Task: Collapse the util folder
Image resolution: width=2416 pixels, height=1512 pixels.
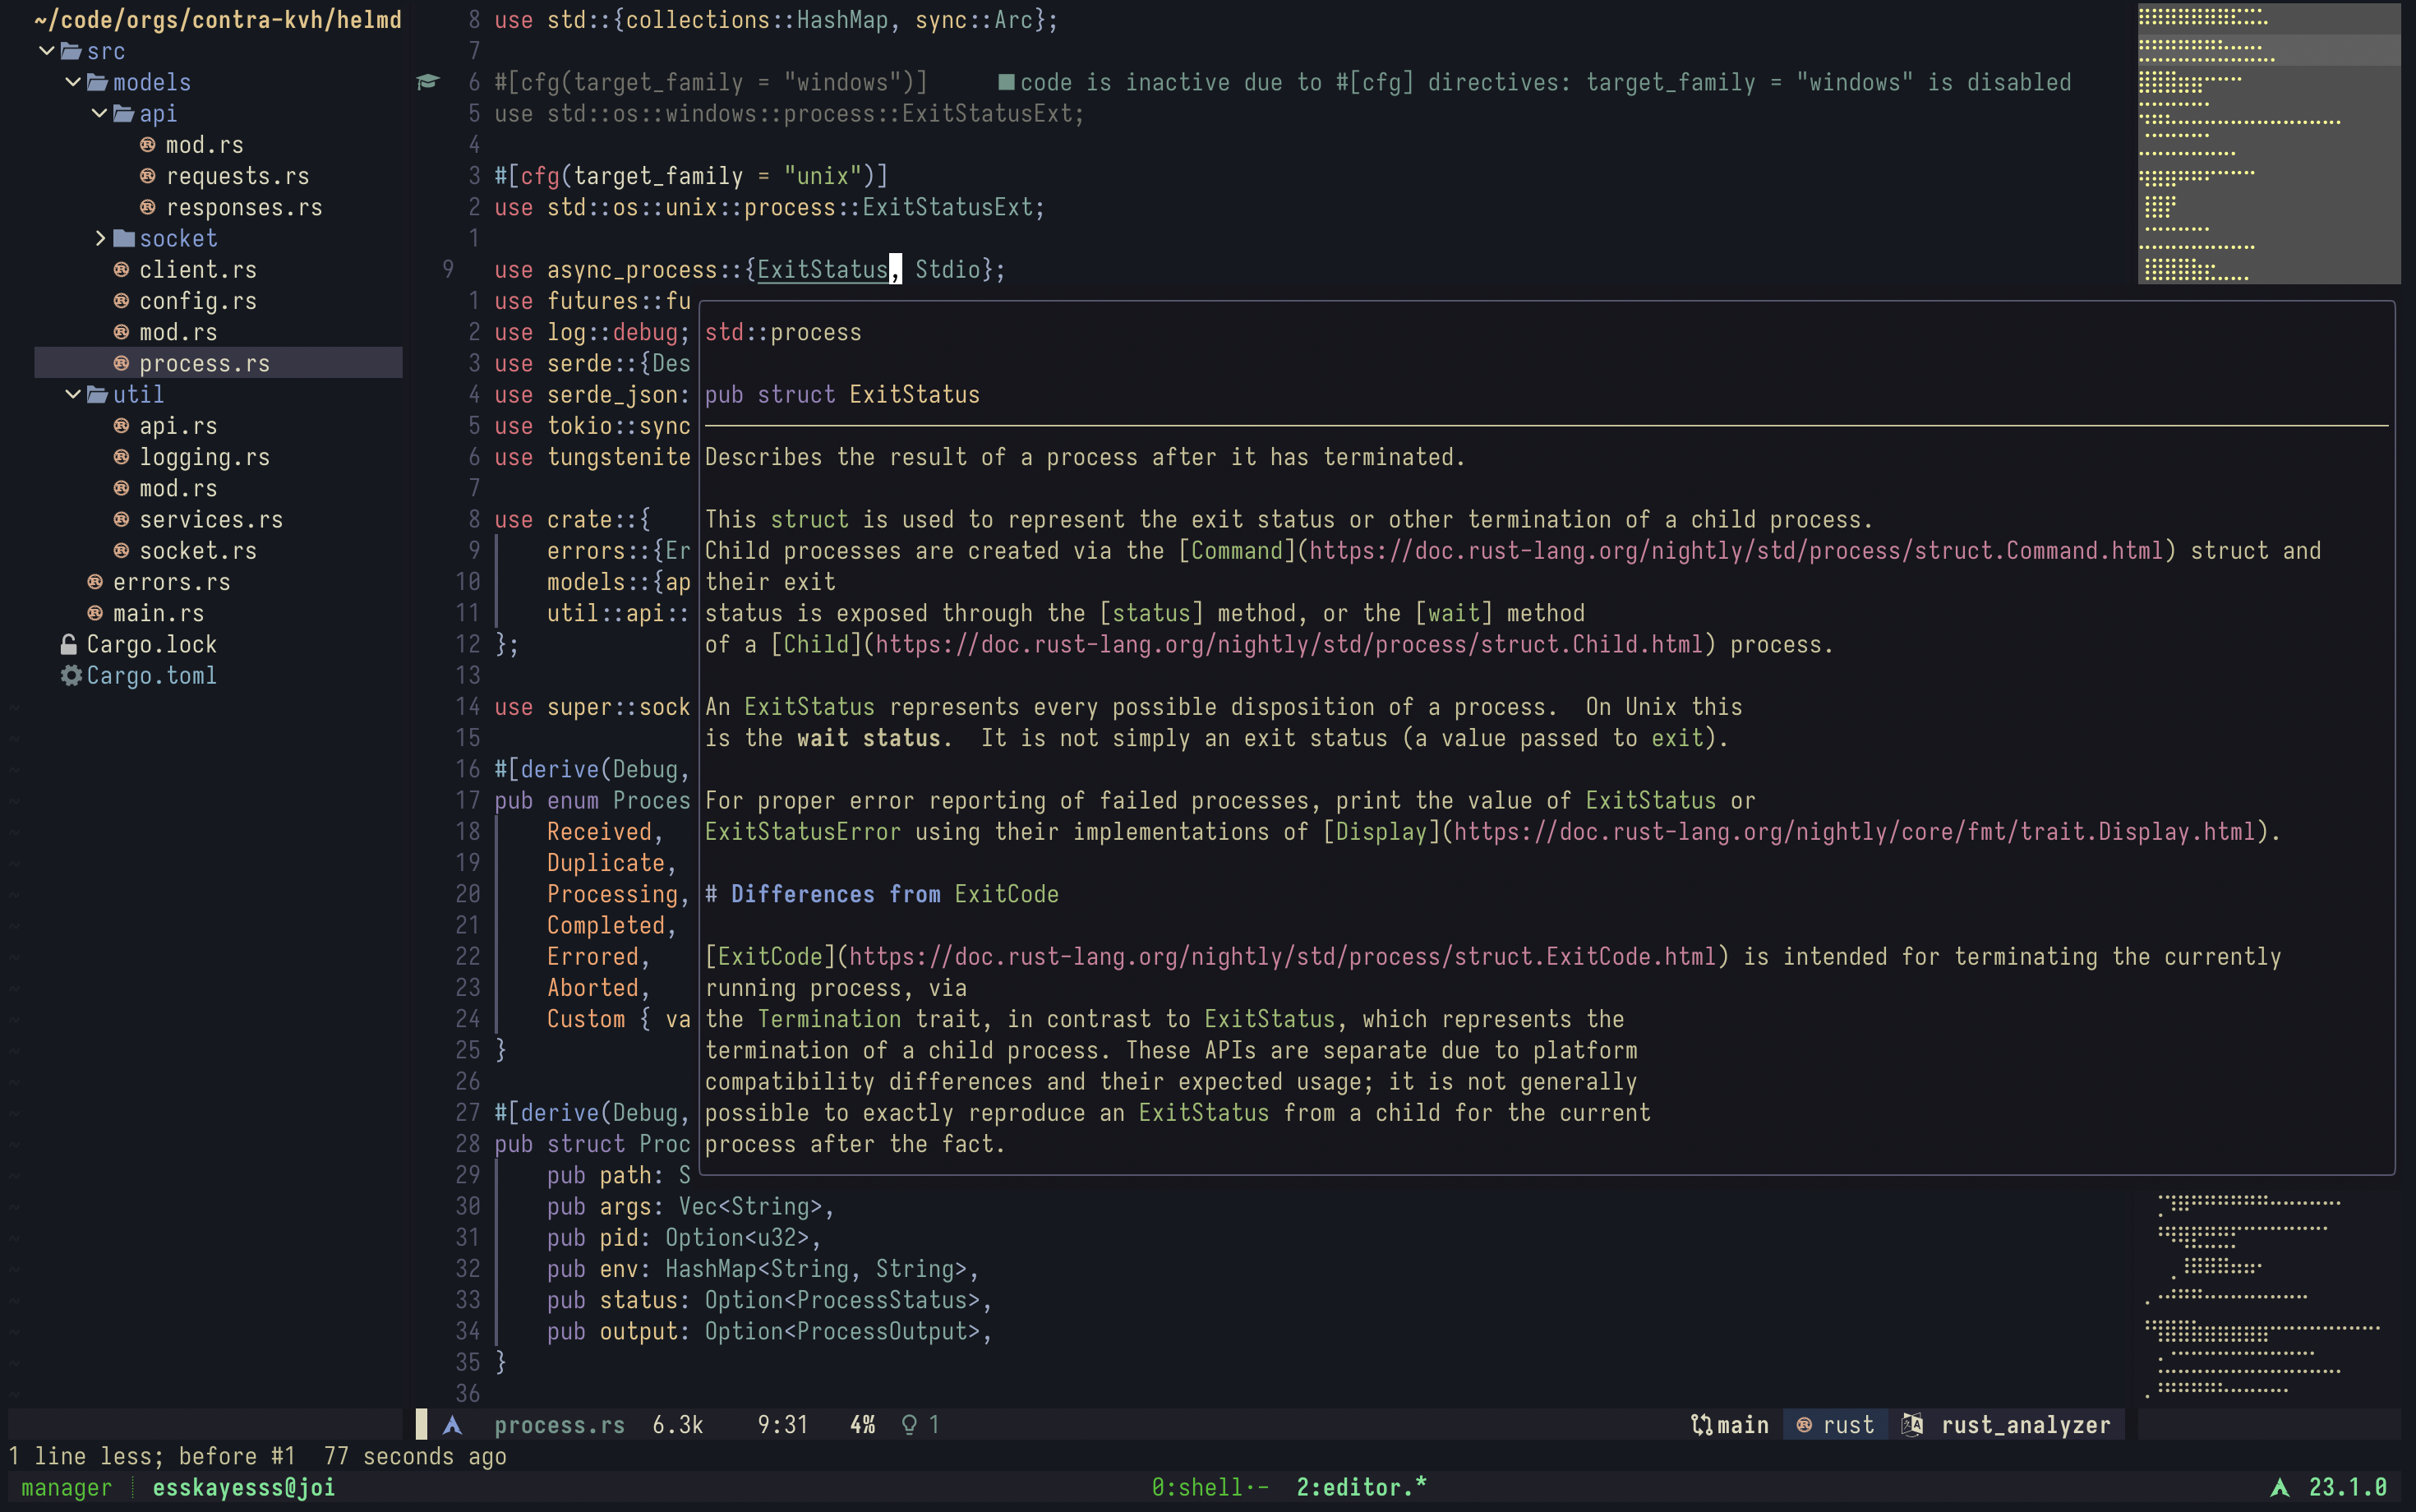Action: (73, 394)
